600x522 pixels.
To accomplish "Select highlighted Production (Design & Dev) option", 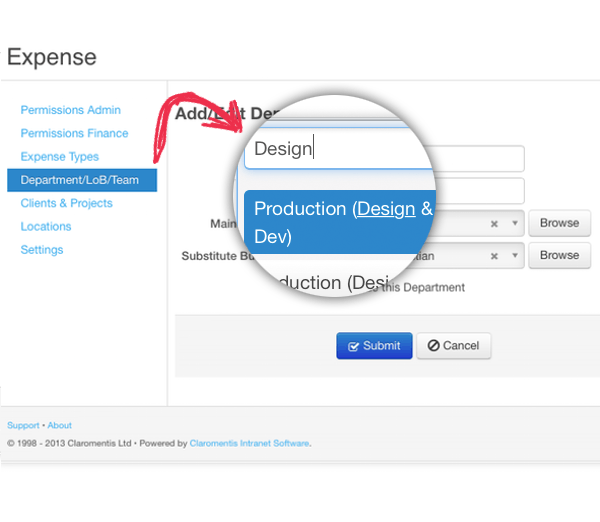I will tap(340, 222).
